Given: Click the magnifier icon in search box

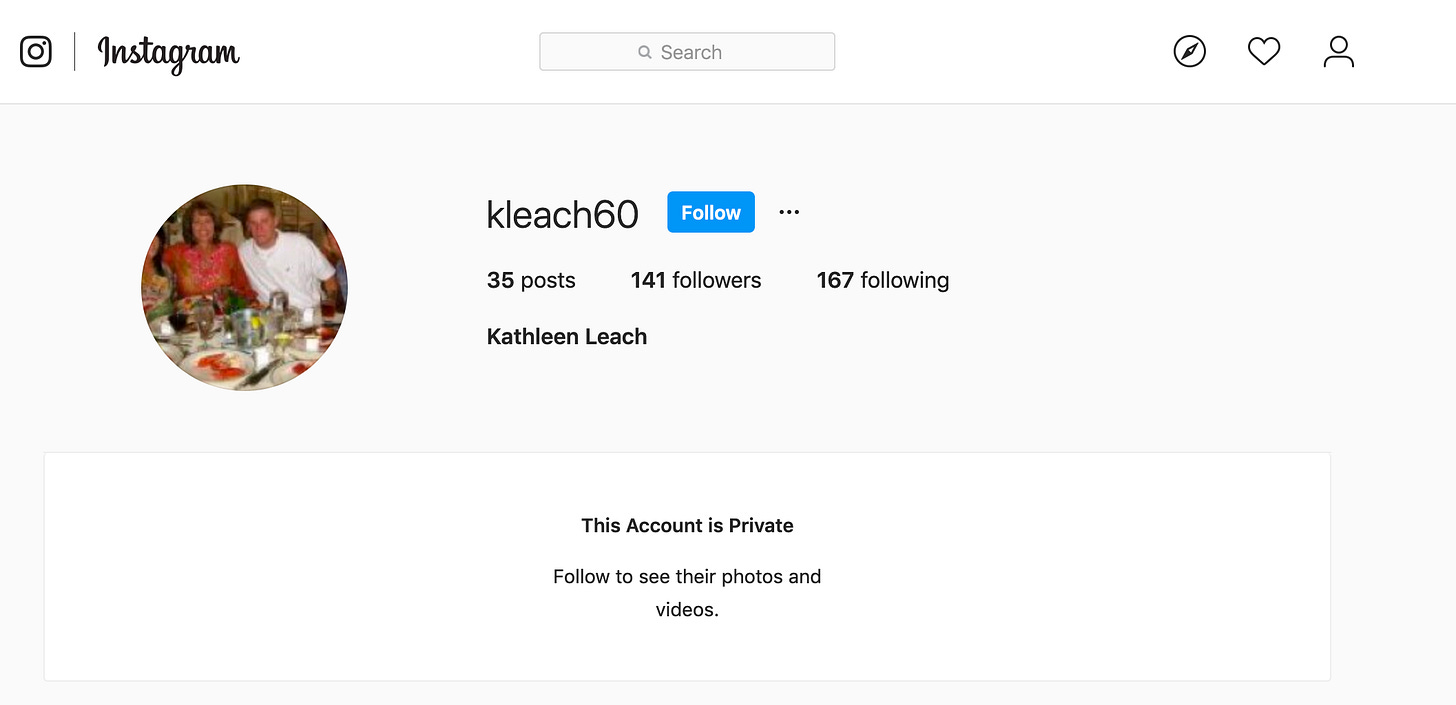Looking at the screenshot, I should click(645, 52).
